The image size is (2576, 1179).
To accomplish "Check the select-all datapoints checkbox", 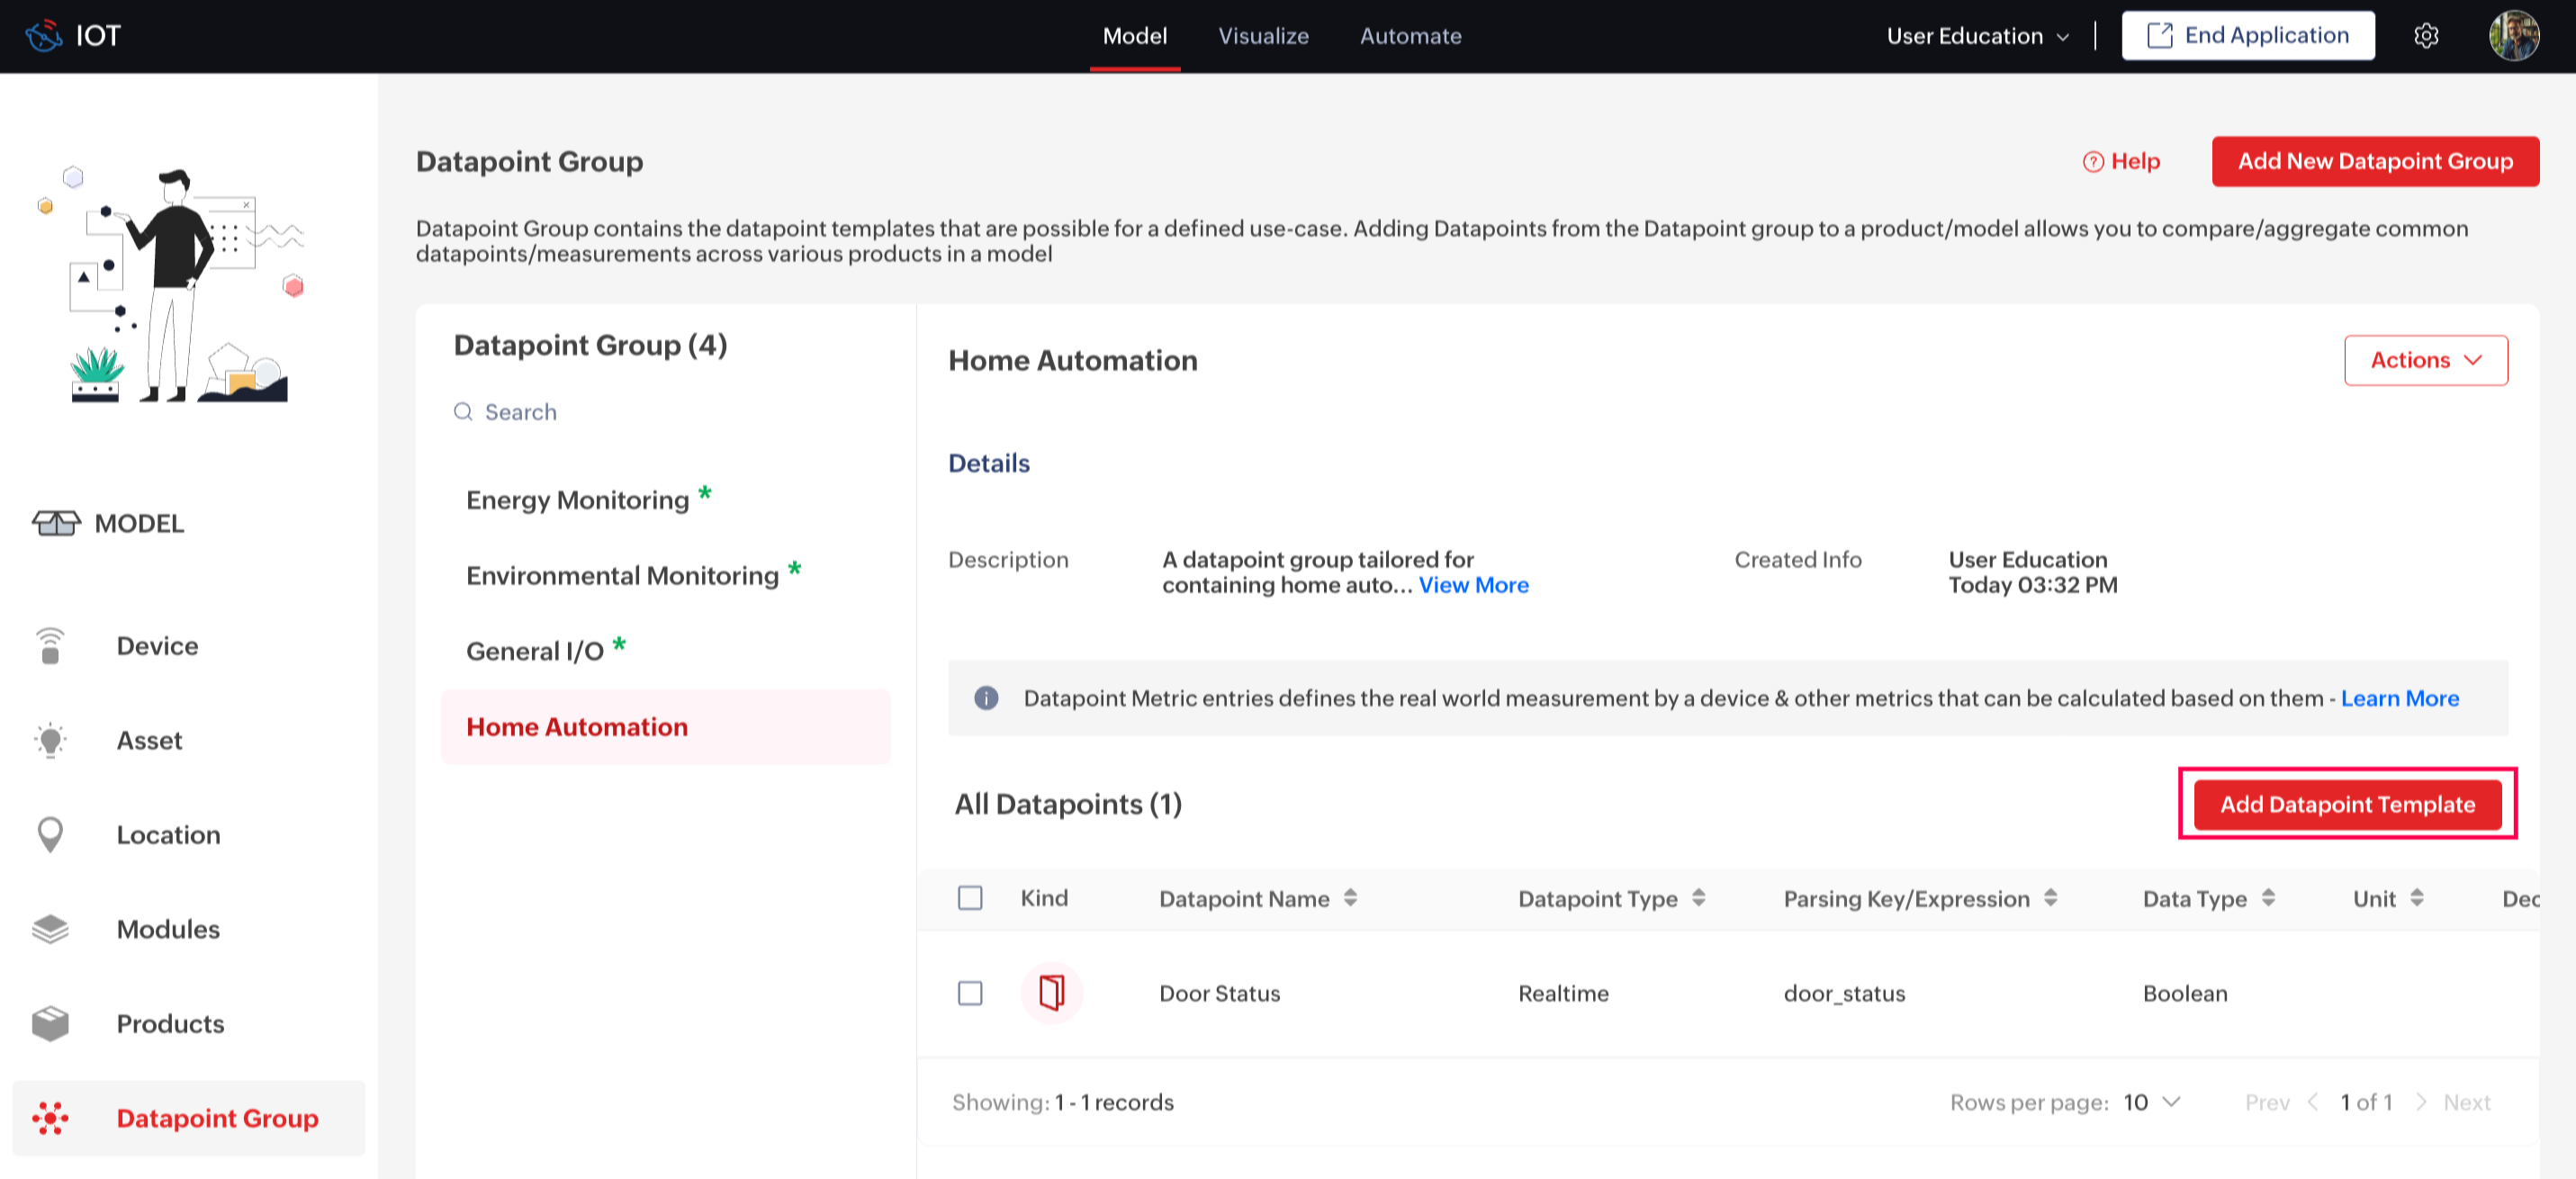I will pyautogui.click(x=970, y=898).
